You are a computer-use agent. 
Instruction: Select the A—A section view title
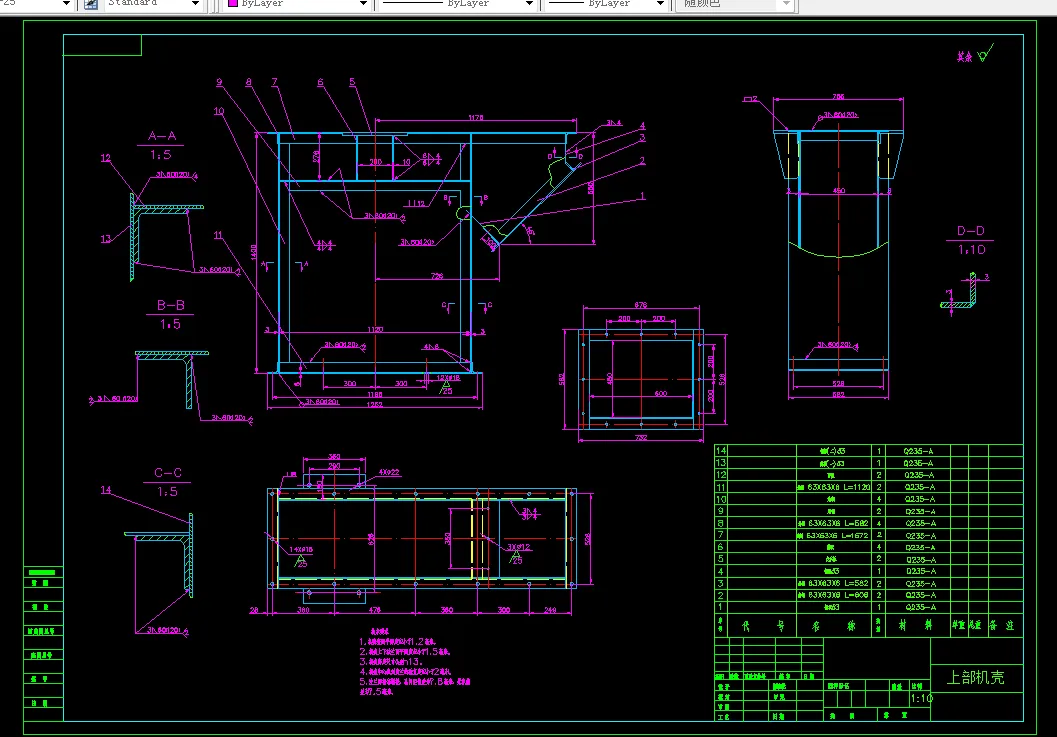coord(162,136)
